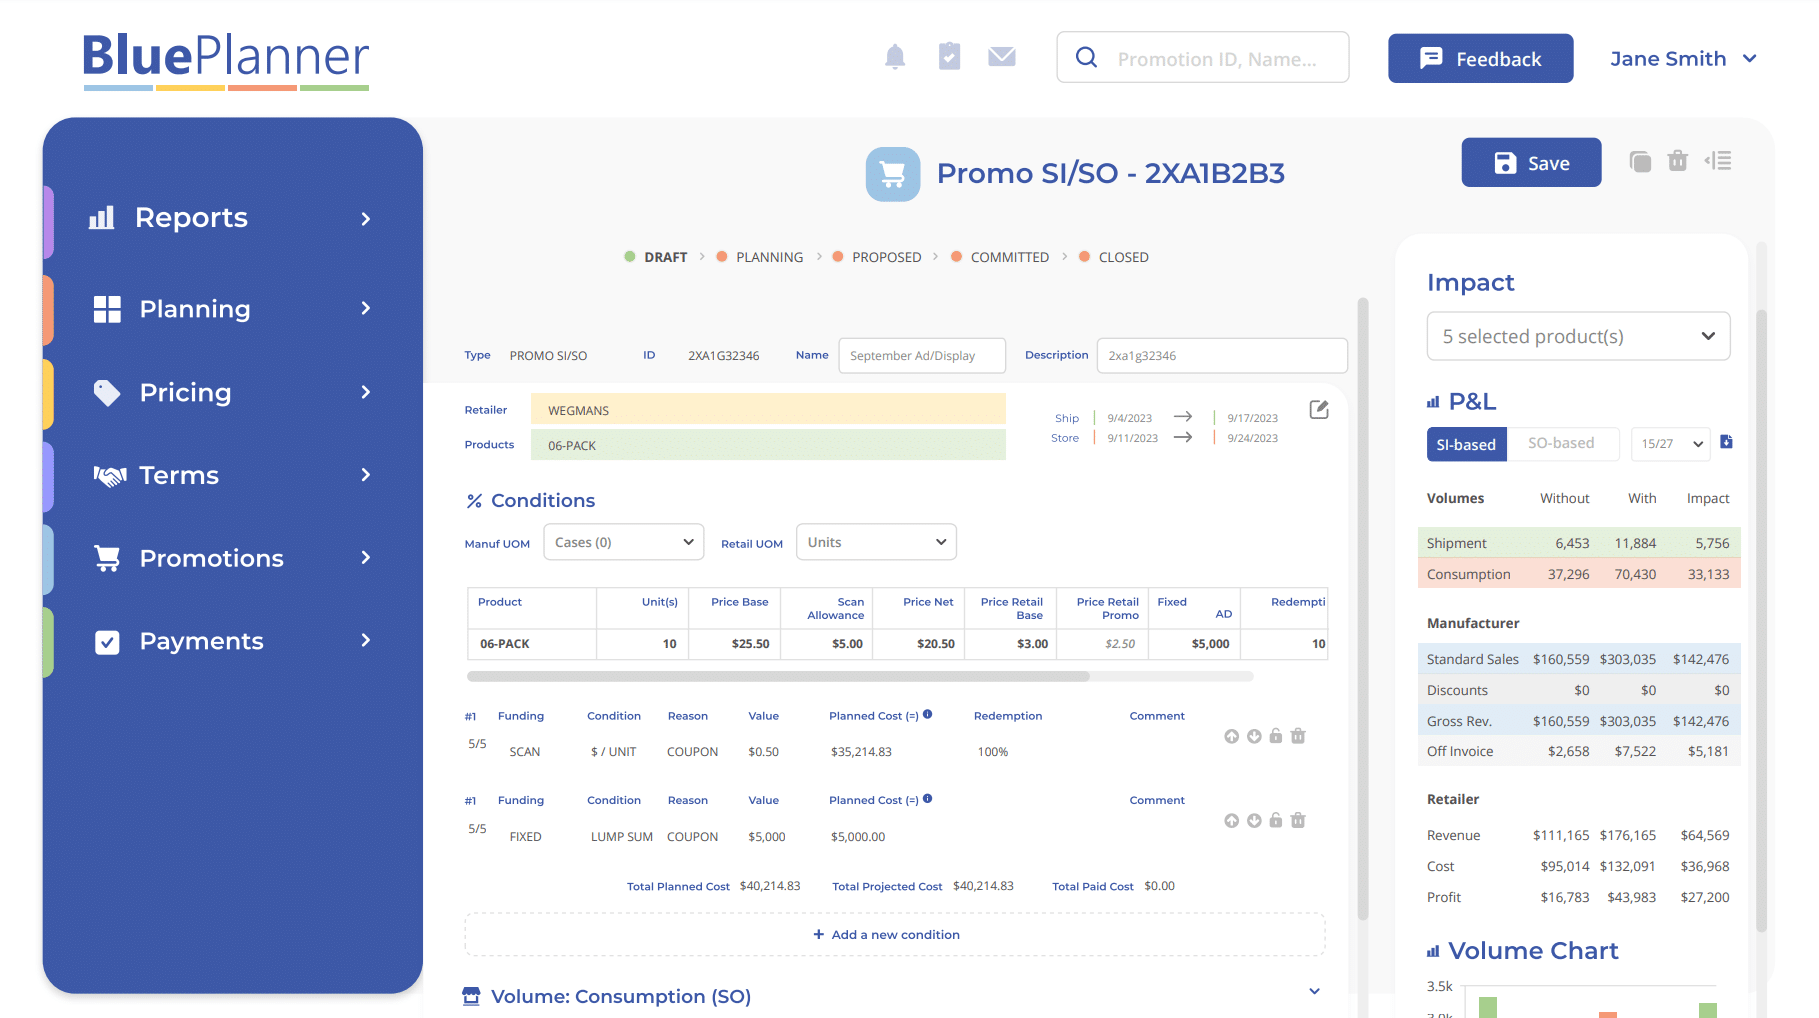Open the tasks clipboard icon in header
Screen dimensions: 1819x1018
tap(949, 56)
